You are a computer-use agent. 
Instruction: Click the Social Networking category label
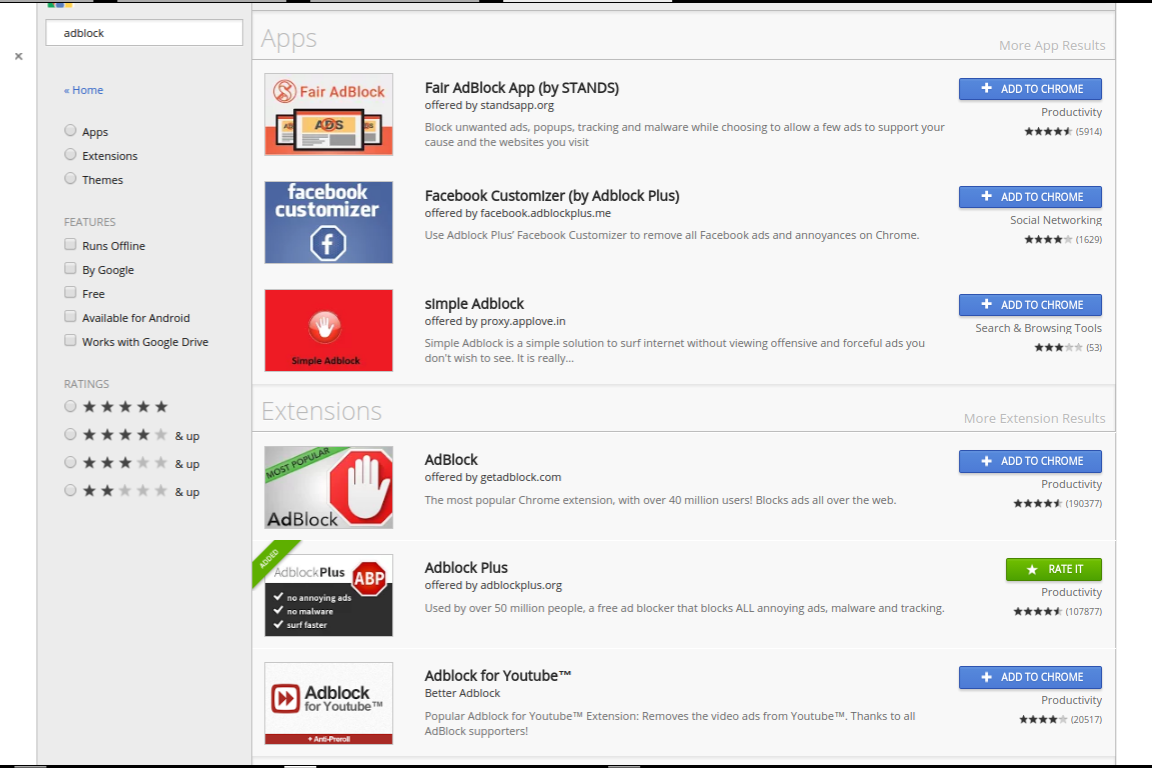1056,220
